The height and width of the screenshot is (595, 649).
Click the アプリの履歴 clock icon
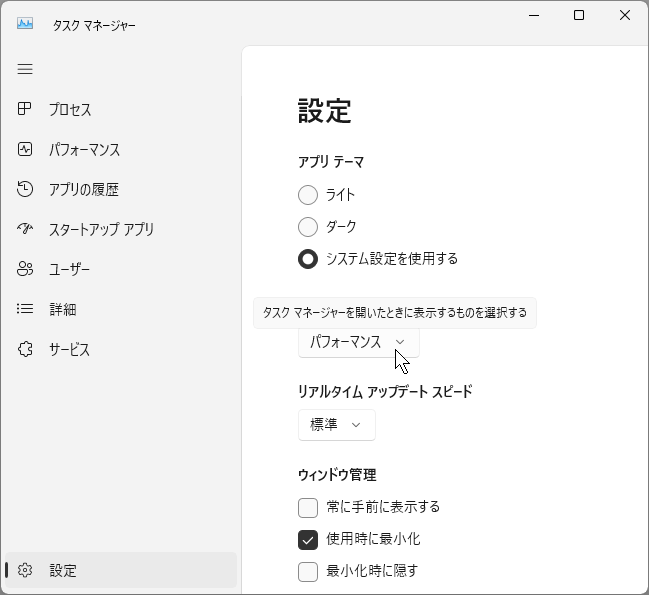pos(25,189)
